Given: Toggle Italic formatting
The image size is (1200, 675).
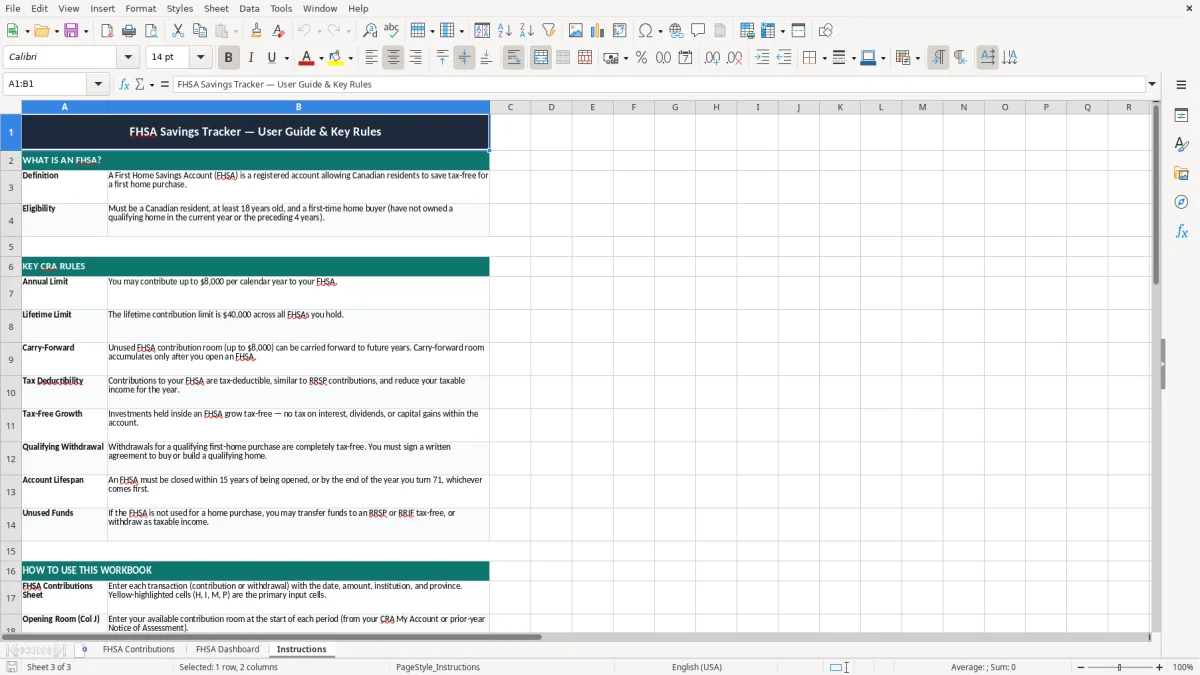Looking at the screenshot, I should pyautogui.click(x=251, y=58).
